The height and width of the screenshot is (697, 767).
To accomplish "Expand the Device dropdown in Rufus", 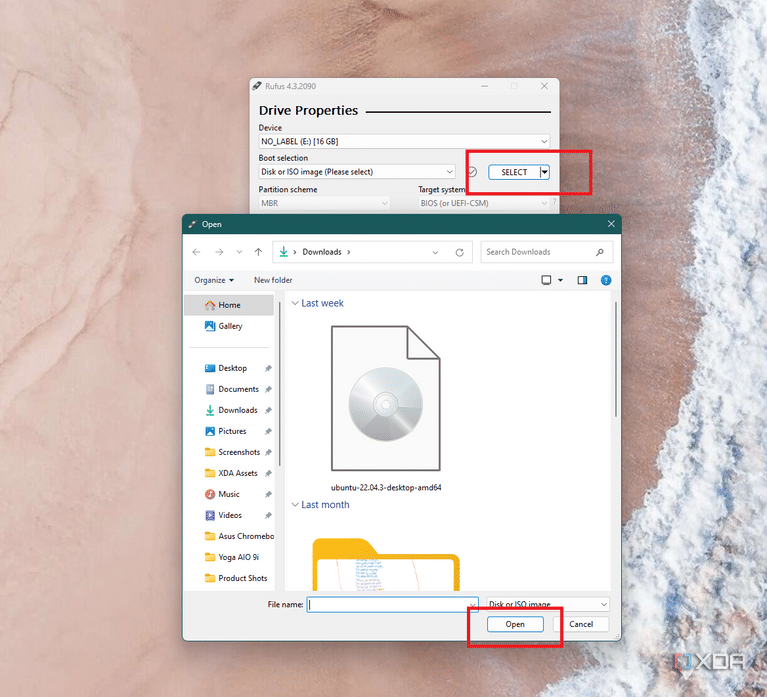I will tap(543, 142).
